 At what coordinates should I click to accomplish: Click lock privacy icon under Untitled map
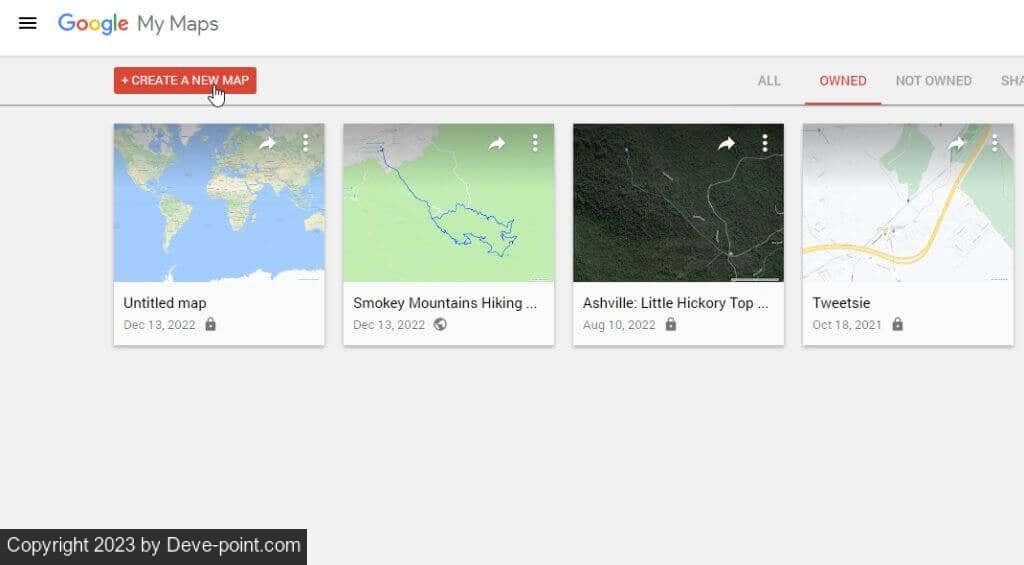pos(210,325)
